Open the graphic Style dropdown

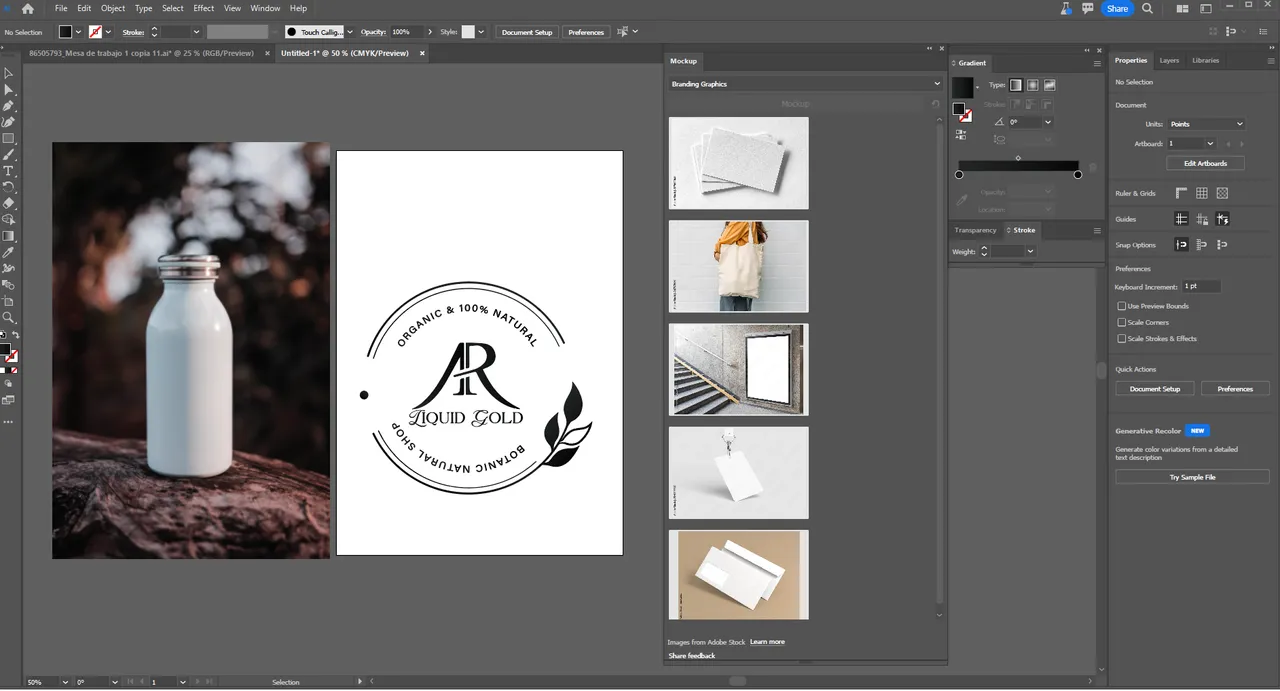coord(481,32)
